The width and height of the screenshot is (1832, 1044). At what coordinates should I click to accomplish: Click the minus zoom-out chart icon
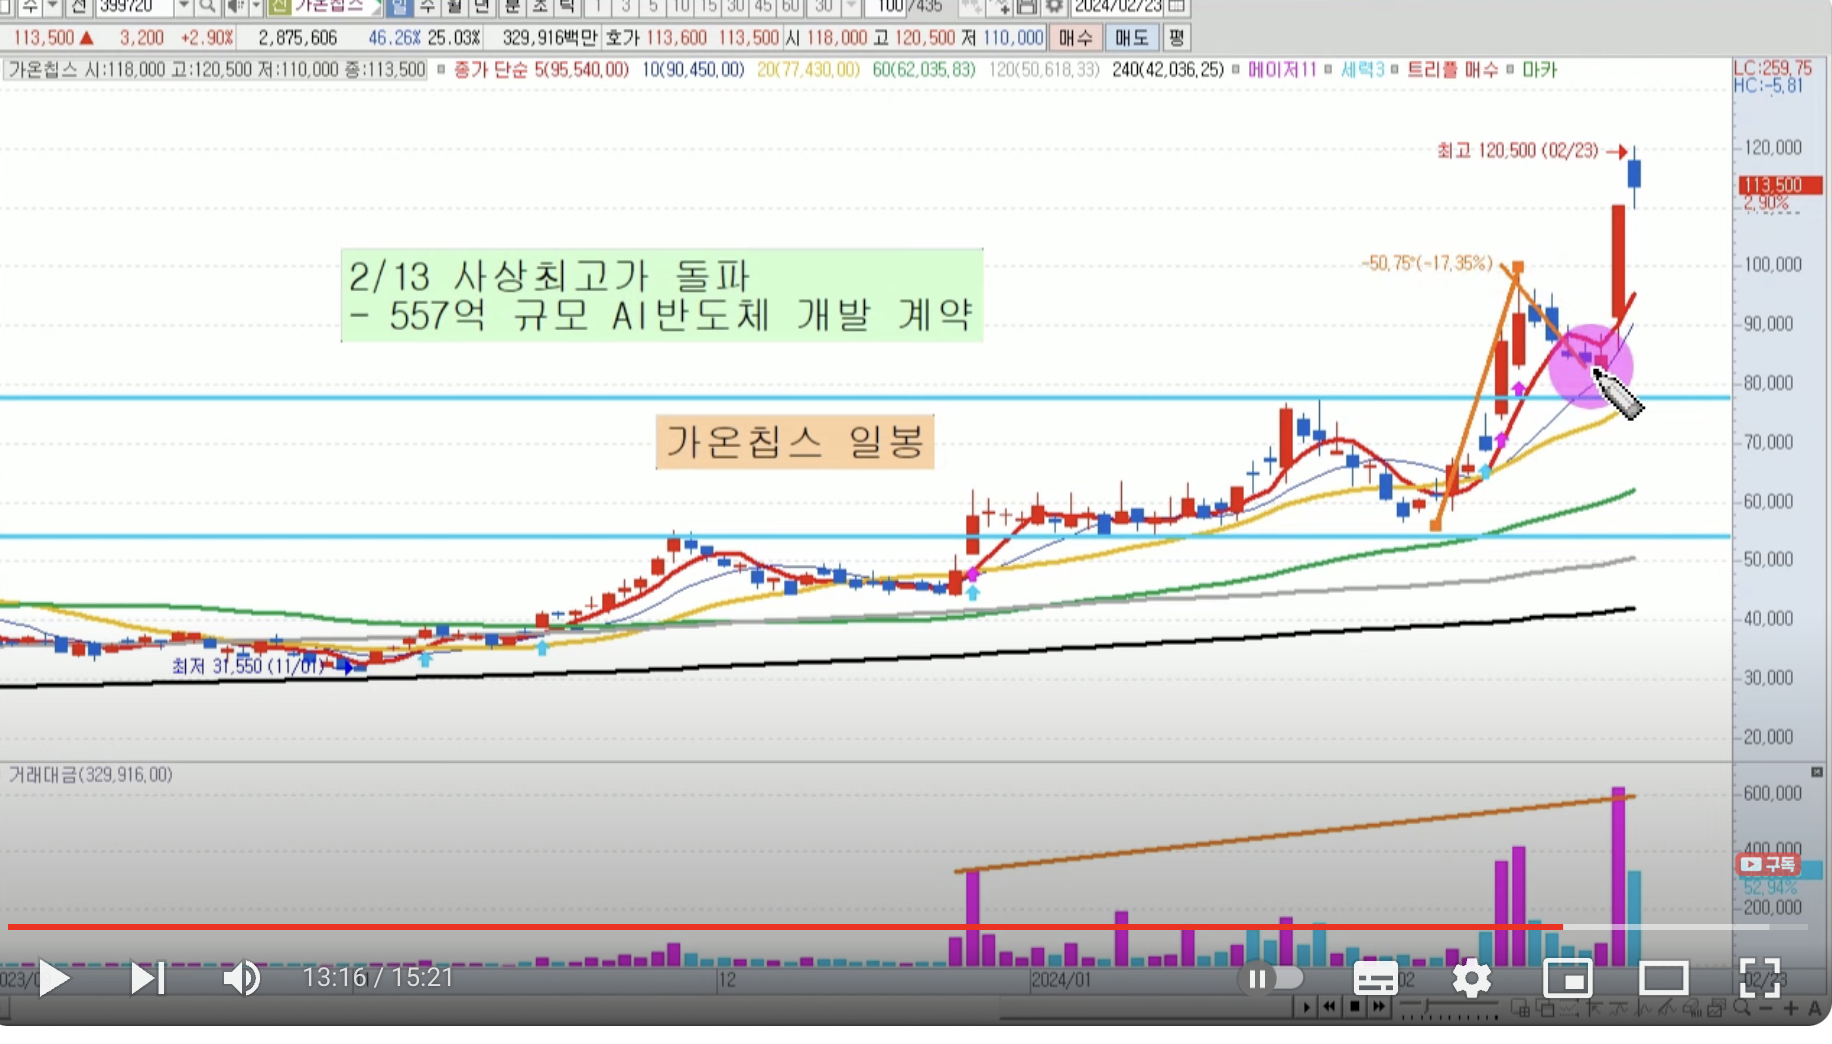pos(1766,1008)
